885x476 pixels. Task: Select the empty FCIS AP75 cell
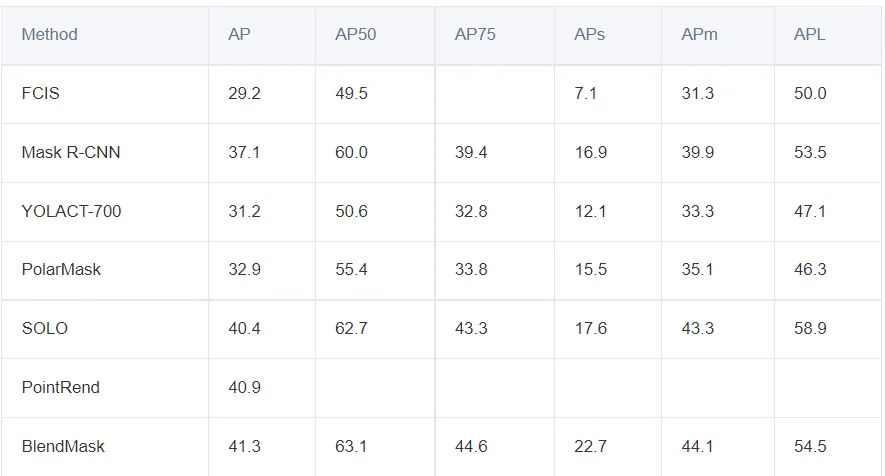pyautogui.click(x=495, y=93)
